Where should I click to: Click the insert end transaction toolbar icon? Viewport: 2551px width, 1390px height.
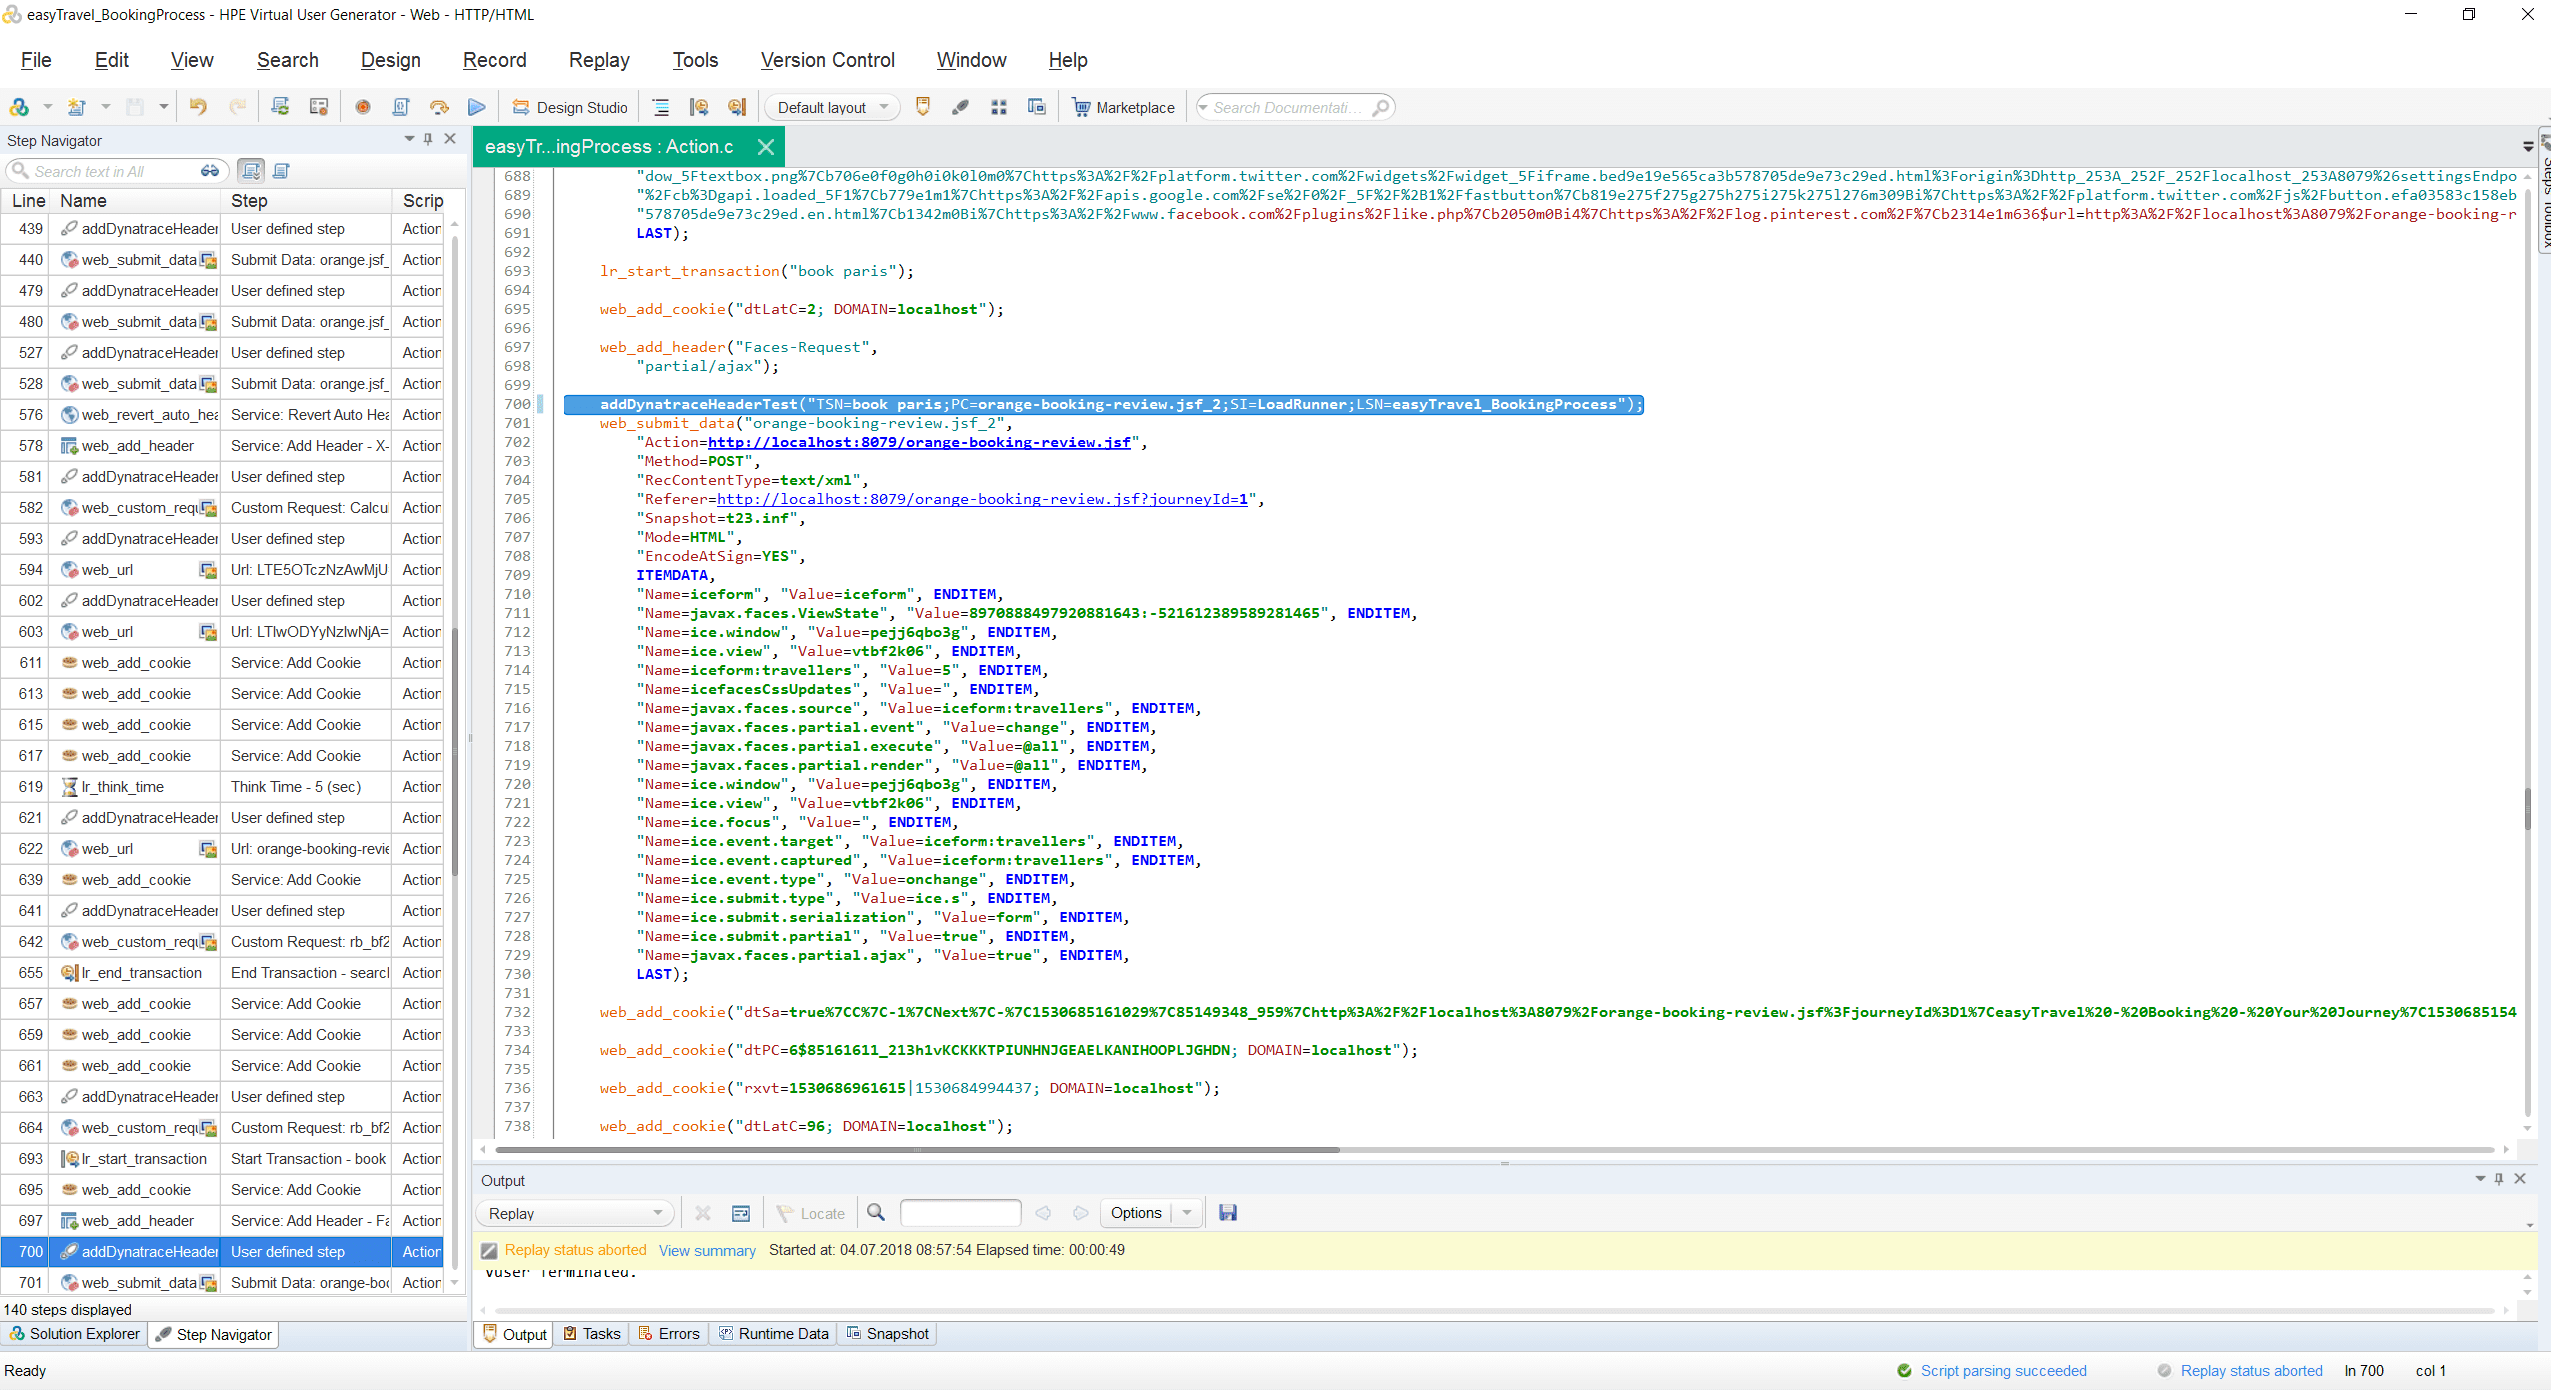coord(737,107)
